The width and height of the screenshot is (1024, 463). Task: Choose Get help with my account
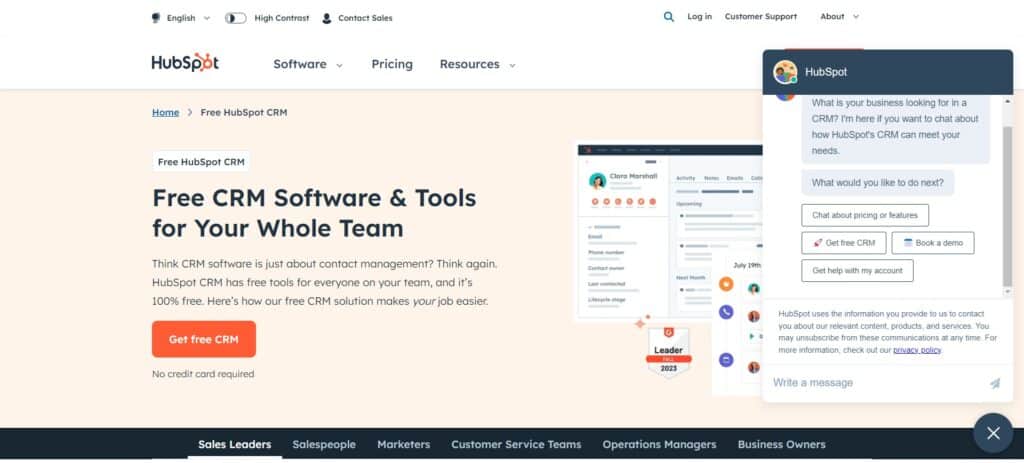click(857, 270)
